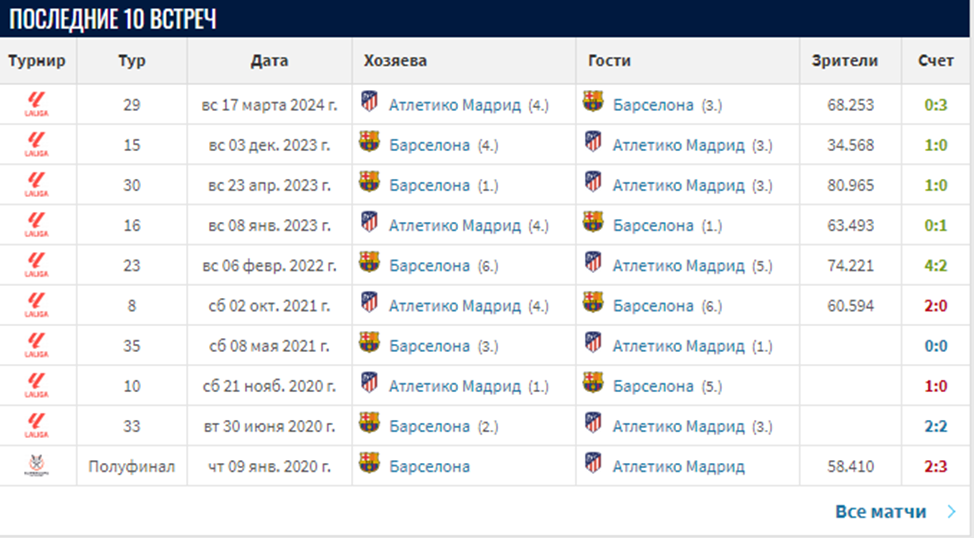Click the "Счет" column header

click(x=936, y=61)
